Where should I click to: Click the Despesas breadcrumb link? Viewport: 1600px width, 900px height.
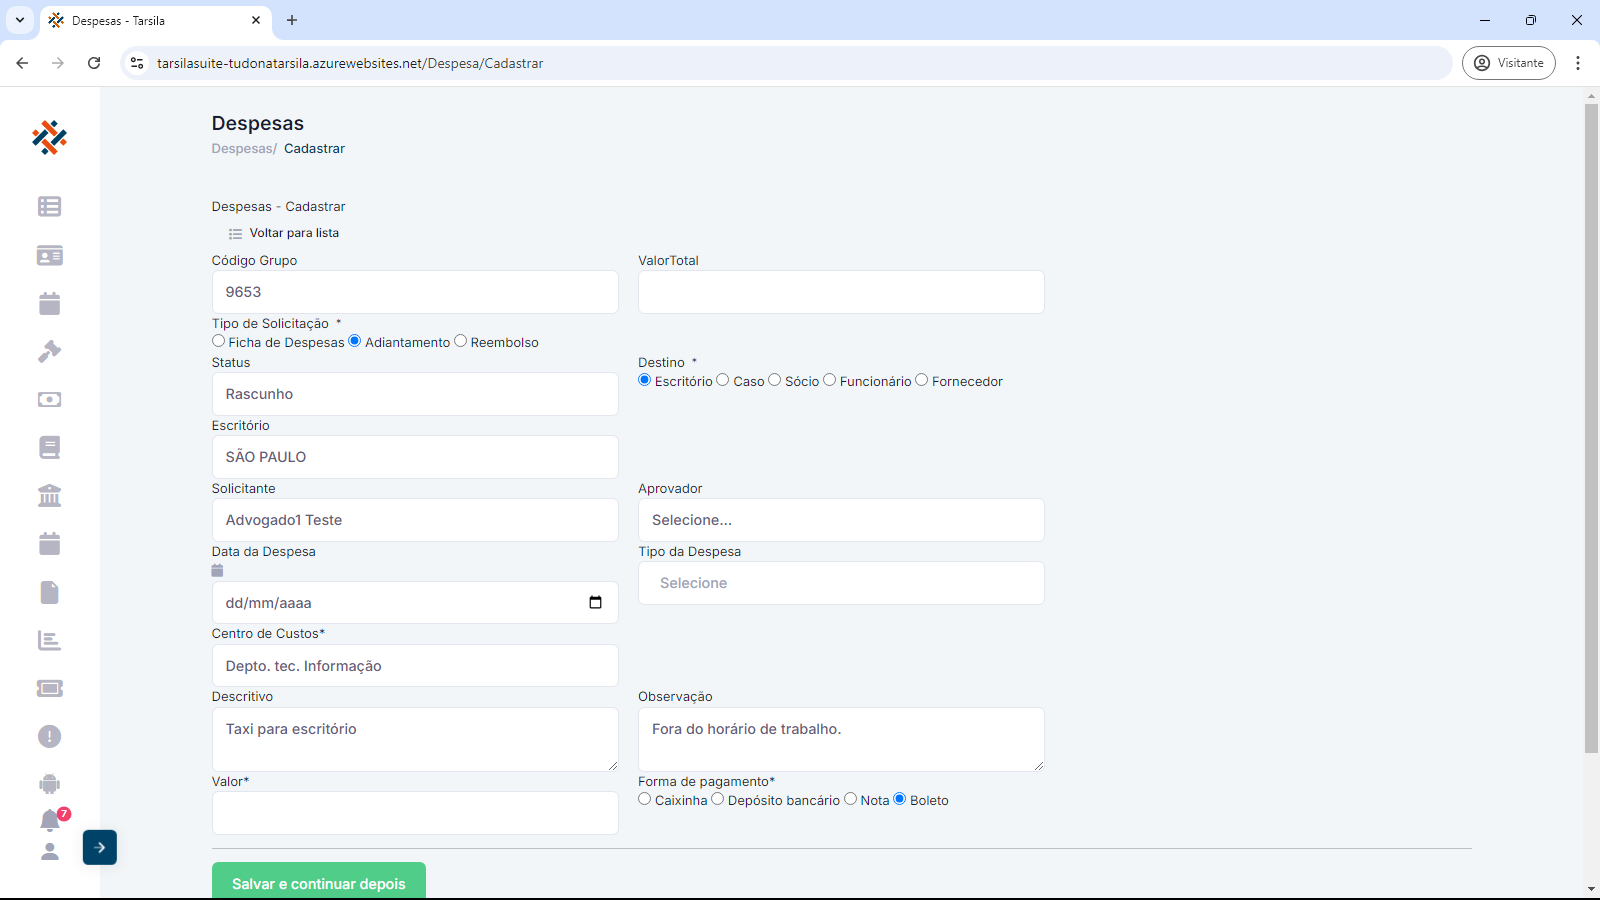click(x=242, y=149)
